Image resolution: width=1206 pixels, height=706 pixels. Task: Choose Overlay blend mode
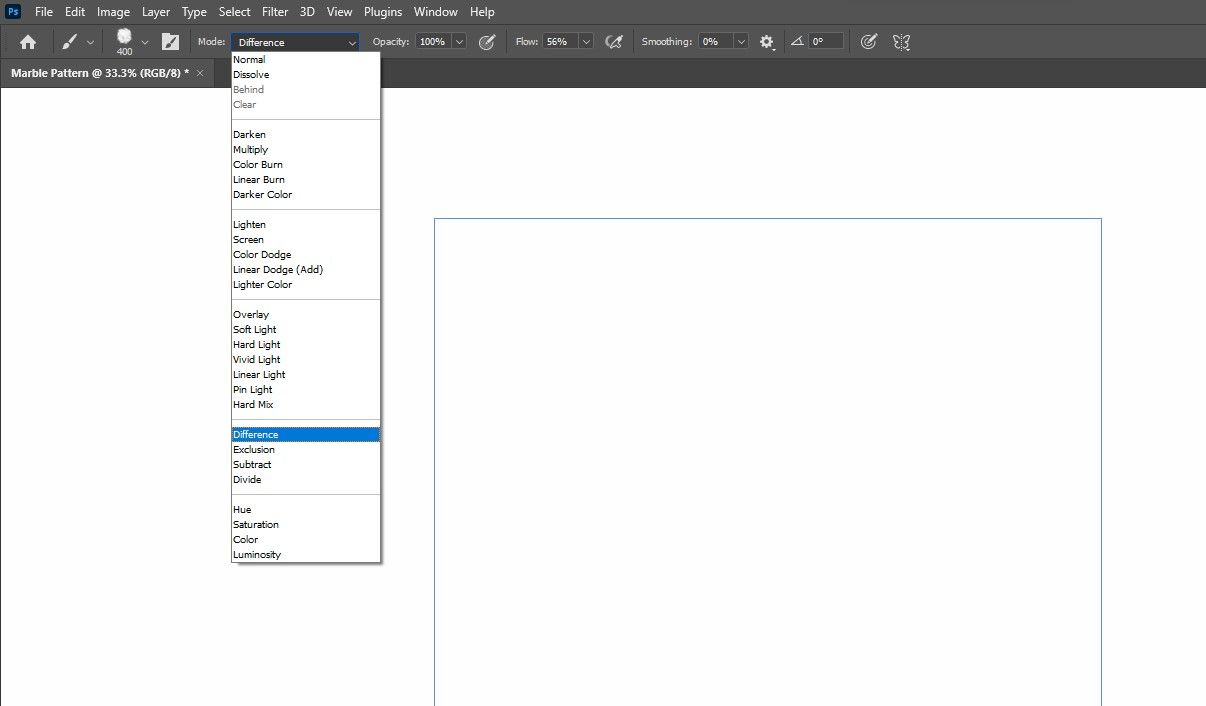click(x=306, y=315)
